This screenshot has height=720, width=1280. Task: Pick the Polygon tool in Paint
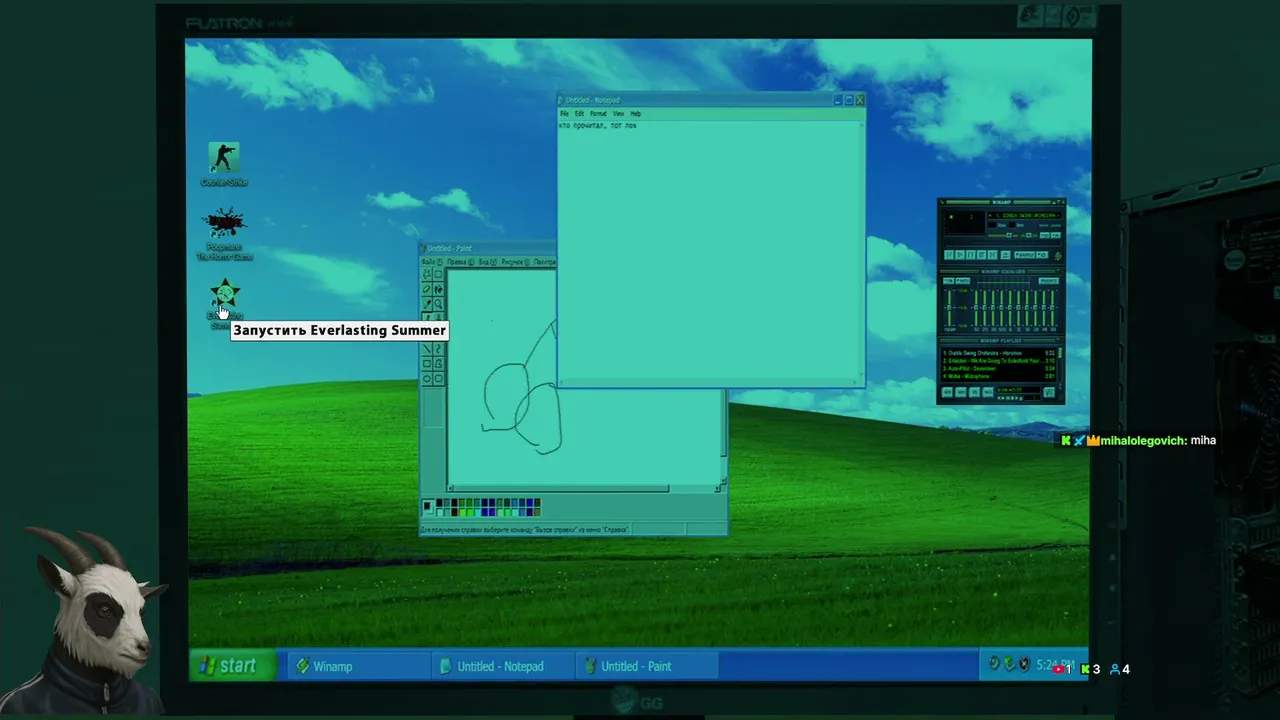coord(438,364)
